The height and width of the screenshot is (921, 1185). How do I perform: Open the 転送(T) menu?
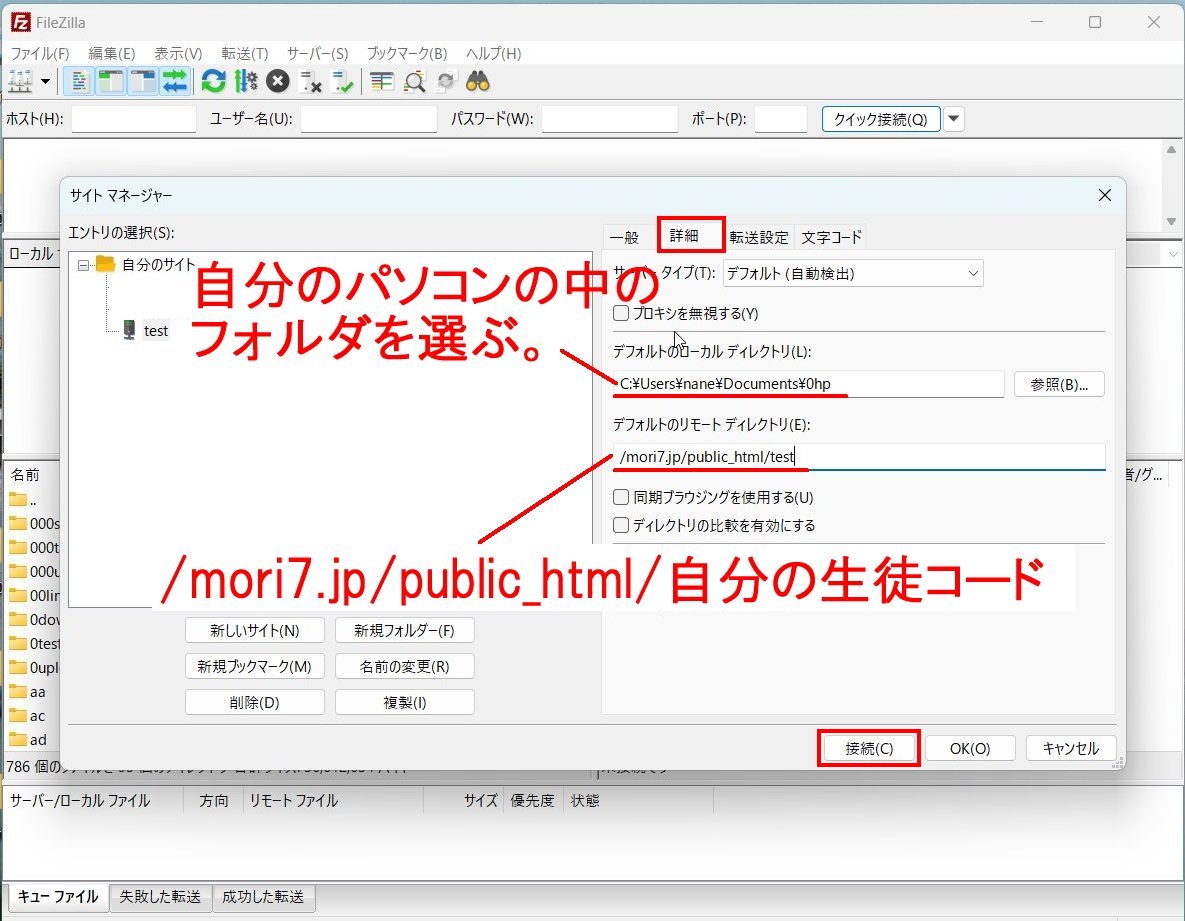(245, 54)
